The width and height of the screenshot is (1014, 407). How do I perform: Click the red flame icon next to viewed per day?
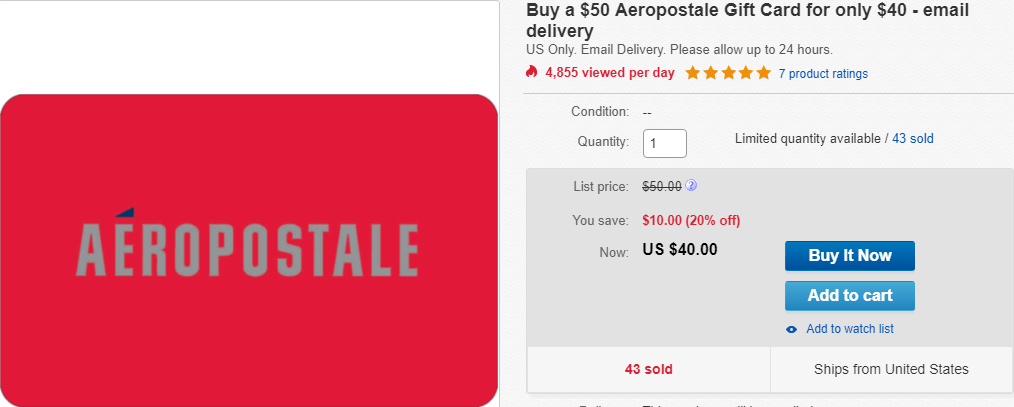point(532,72)
